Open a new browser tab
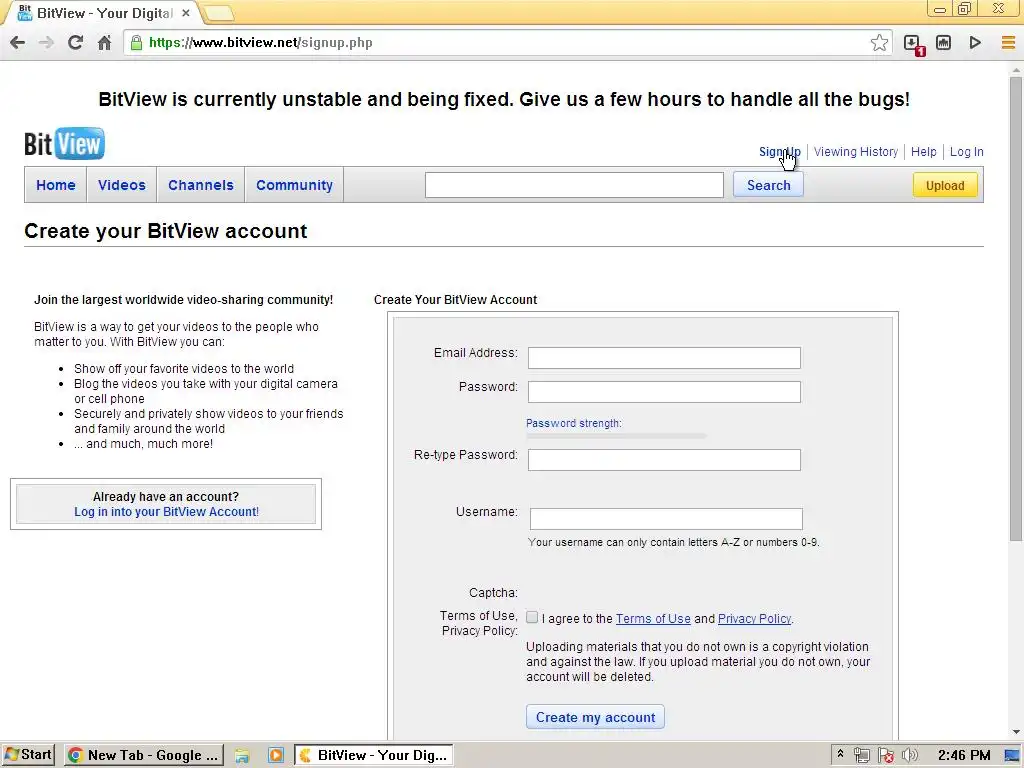The height and width of the screenshot is (768, 1024). [x=219, y=13]
